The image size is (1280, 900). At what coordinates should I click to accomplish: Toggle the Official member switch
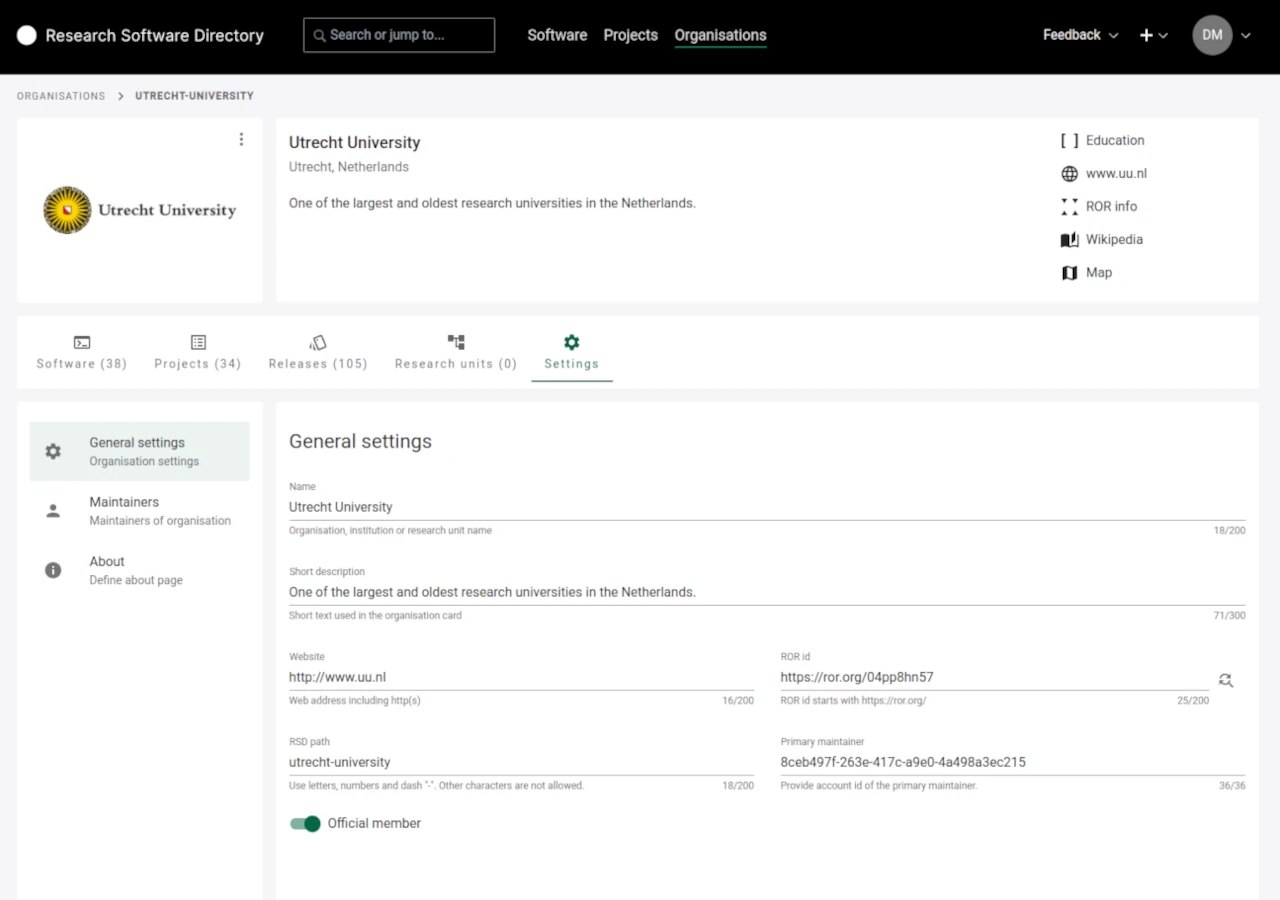pos(305,824)
